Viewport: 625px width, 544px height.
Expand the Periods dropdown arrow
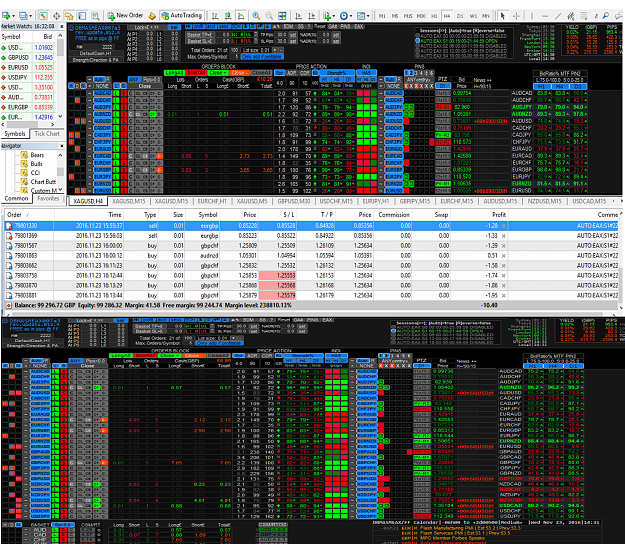tap(351, 16)
